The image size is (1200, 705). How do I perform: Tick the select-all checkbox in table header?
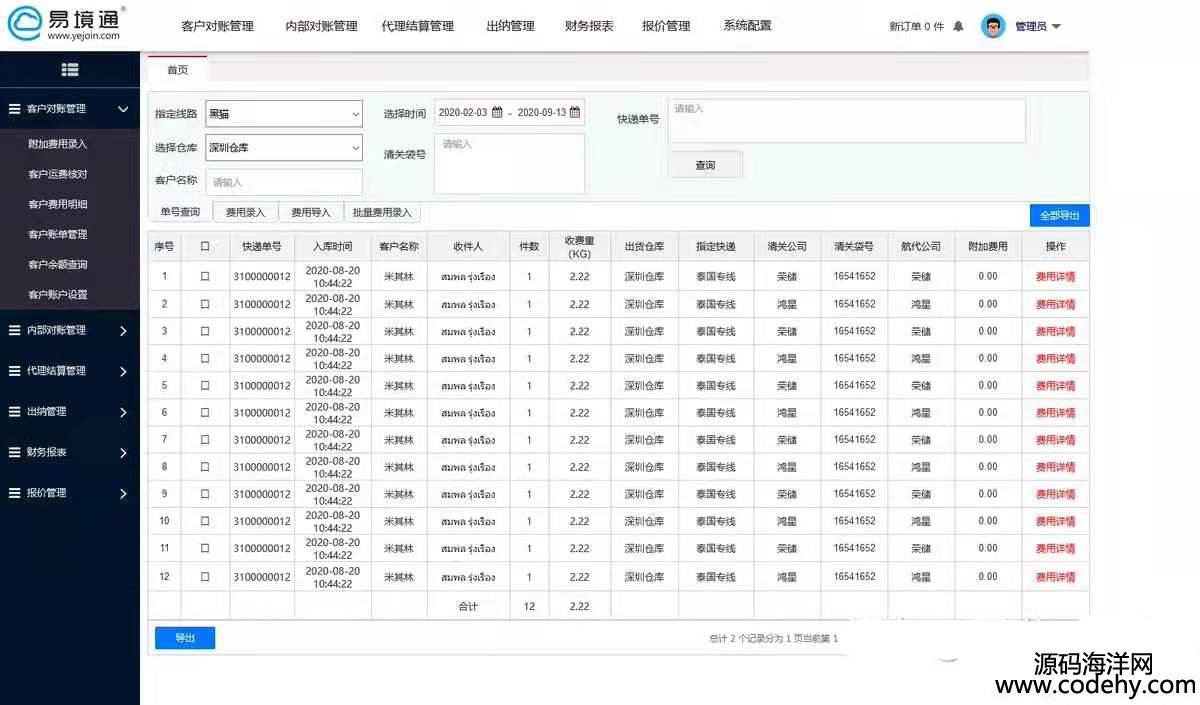click(x=205, y=246)
